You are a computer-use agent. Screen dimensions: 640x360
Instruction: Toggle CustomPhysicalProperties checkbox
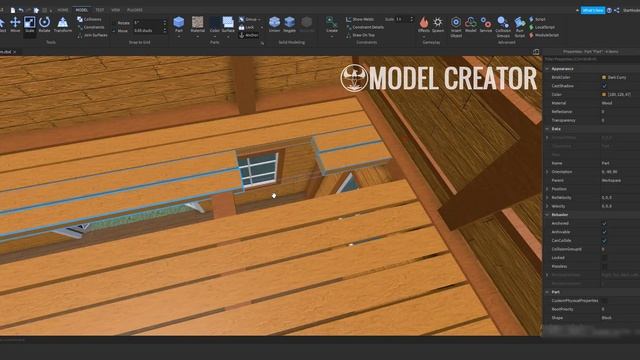[x=604, y=300]
